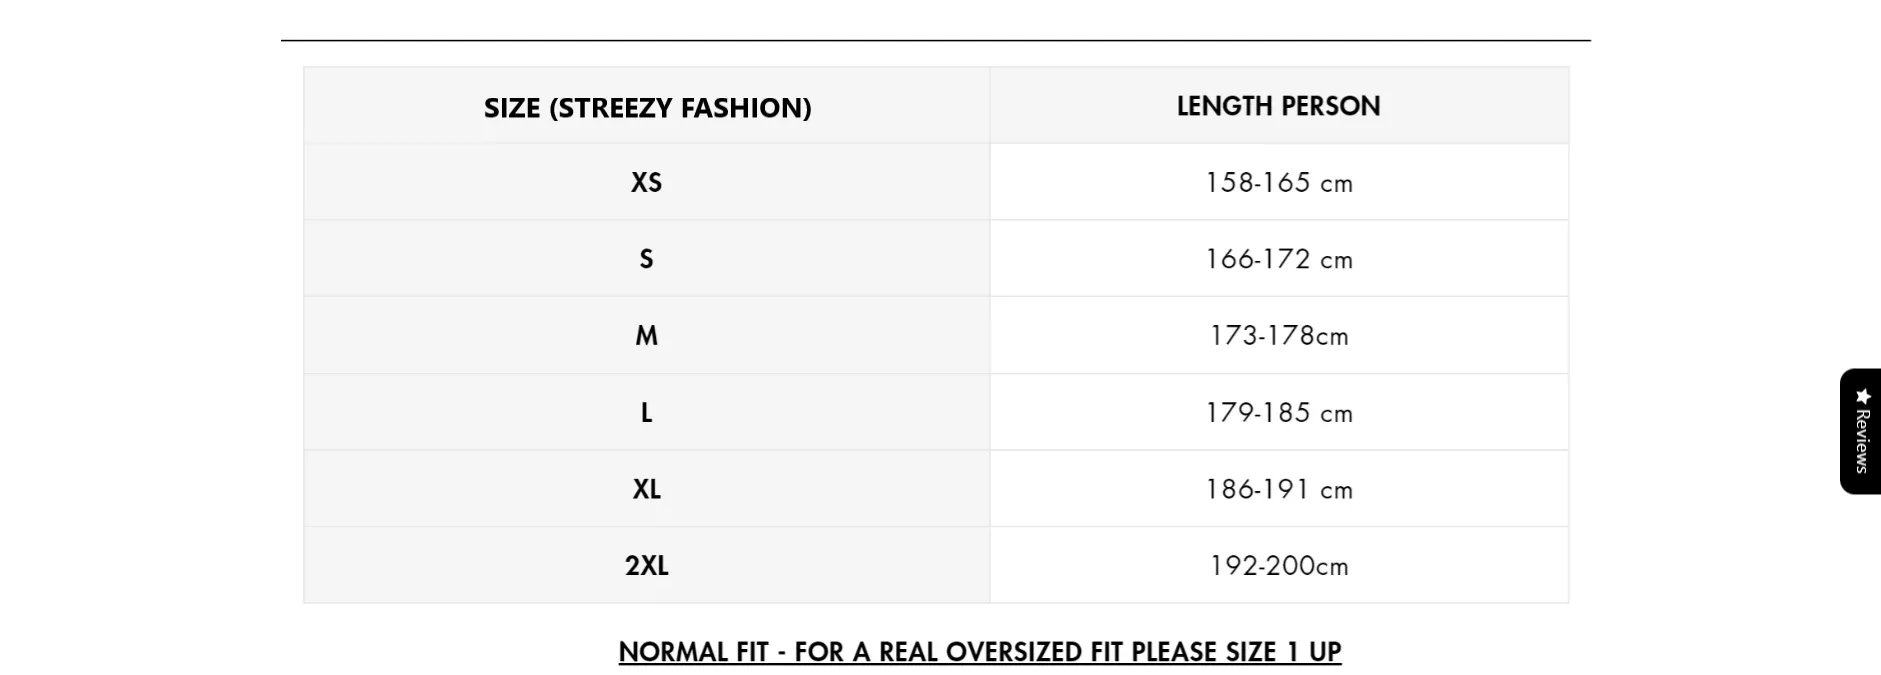
Task: Click the 186-191 cm length cell
Action: 1278,490
